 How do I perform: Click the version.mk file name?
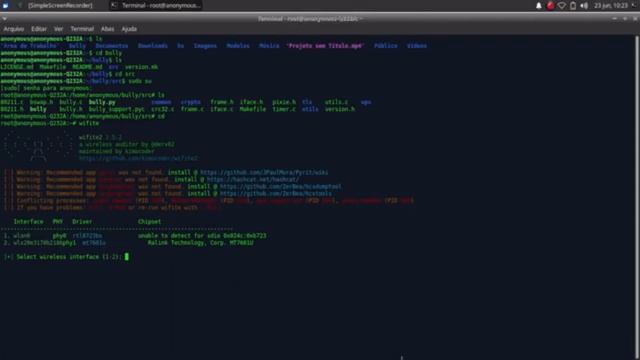(x=142, y=67)
